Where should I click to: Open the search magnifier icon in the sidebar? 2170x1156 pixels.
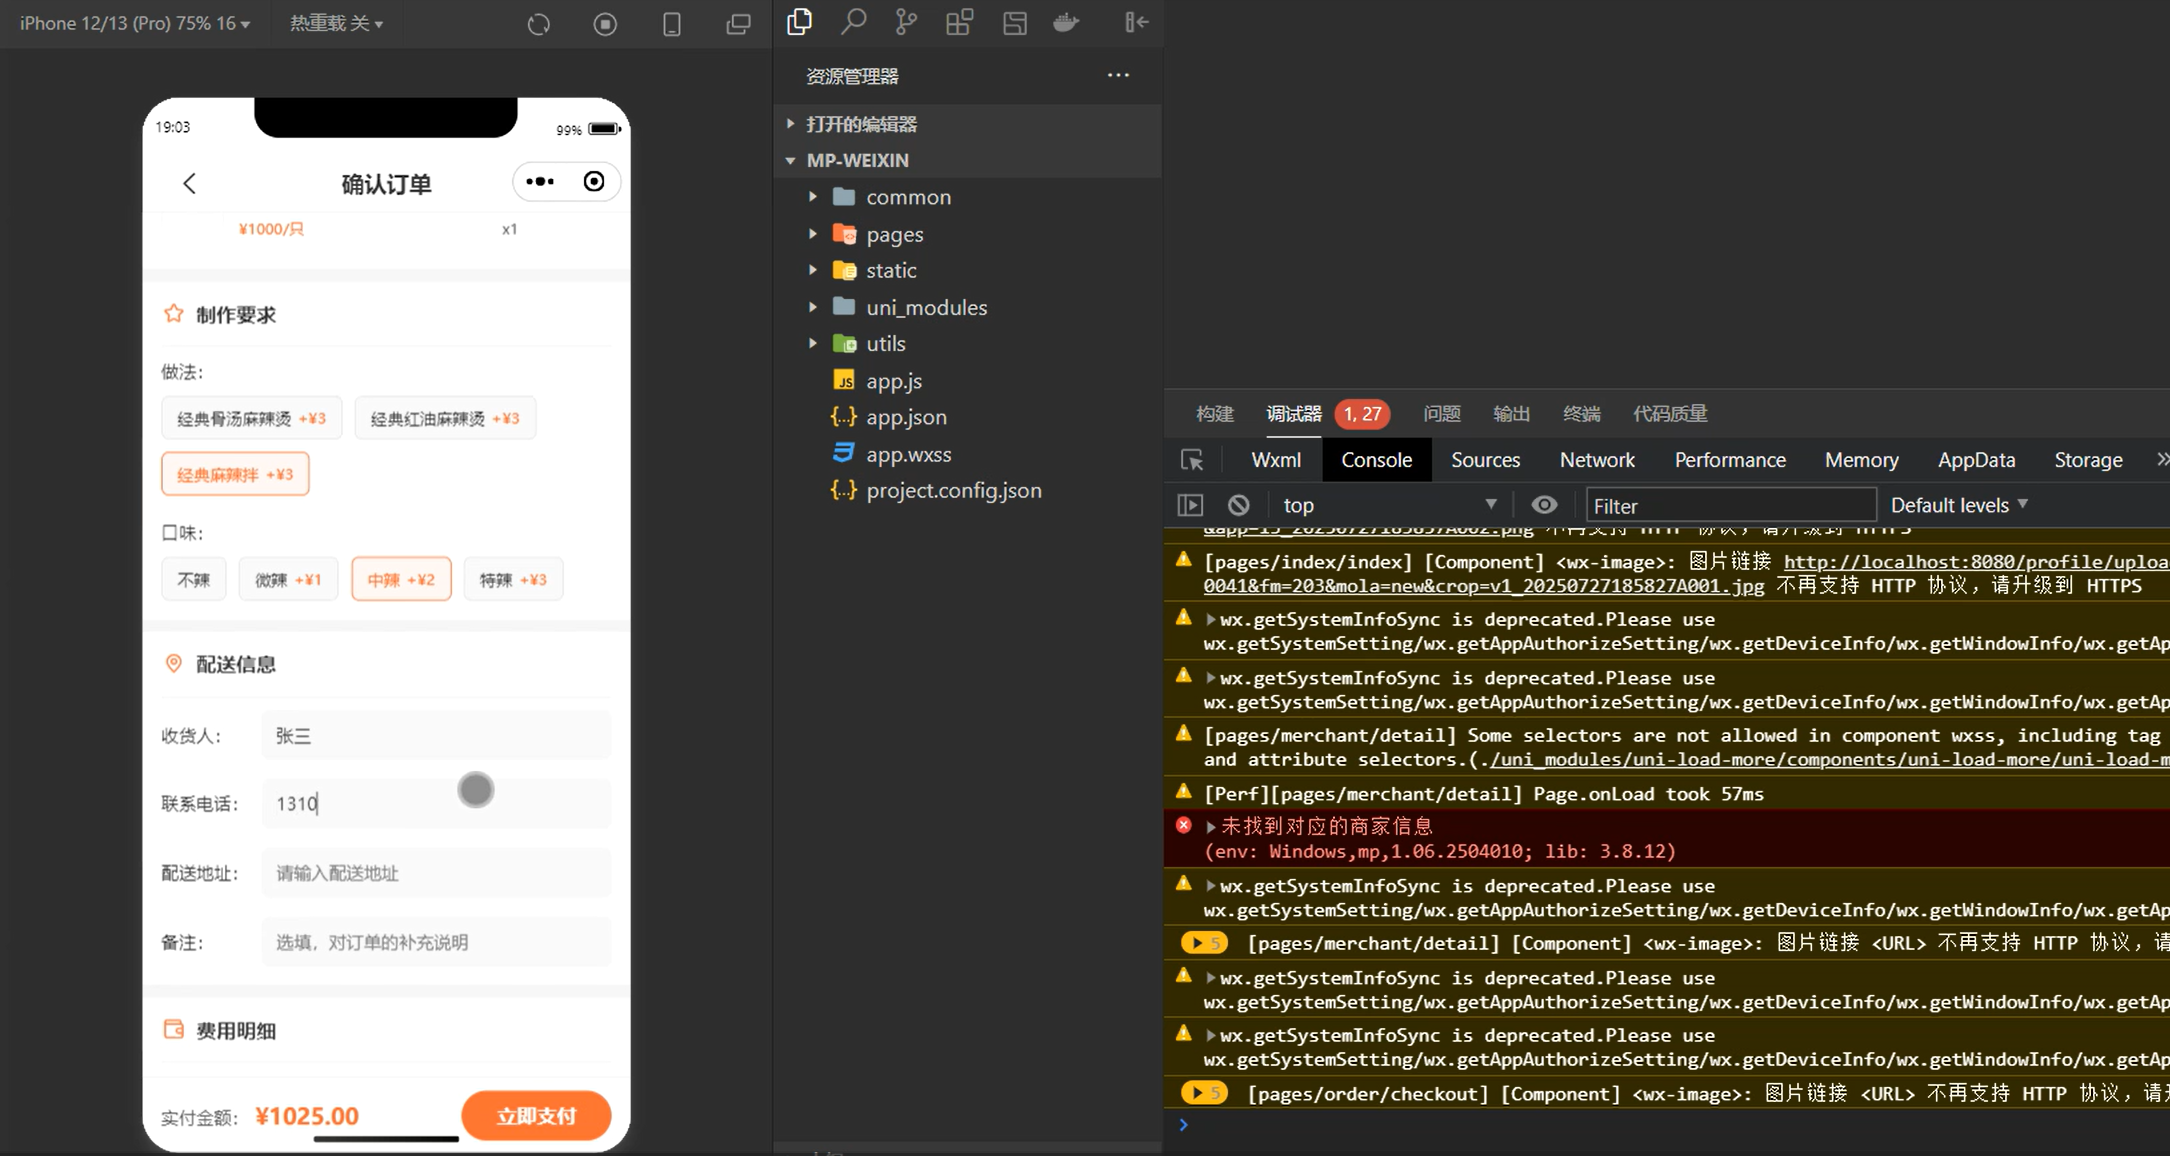tap(853, 22)
